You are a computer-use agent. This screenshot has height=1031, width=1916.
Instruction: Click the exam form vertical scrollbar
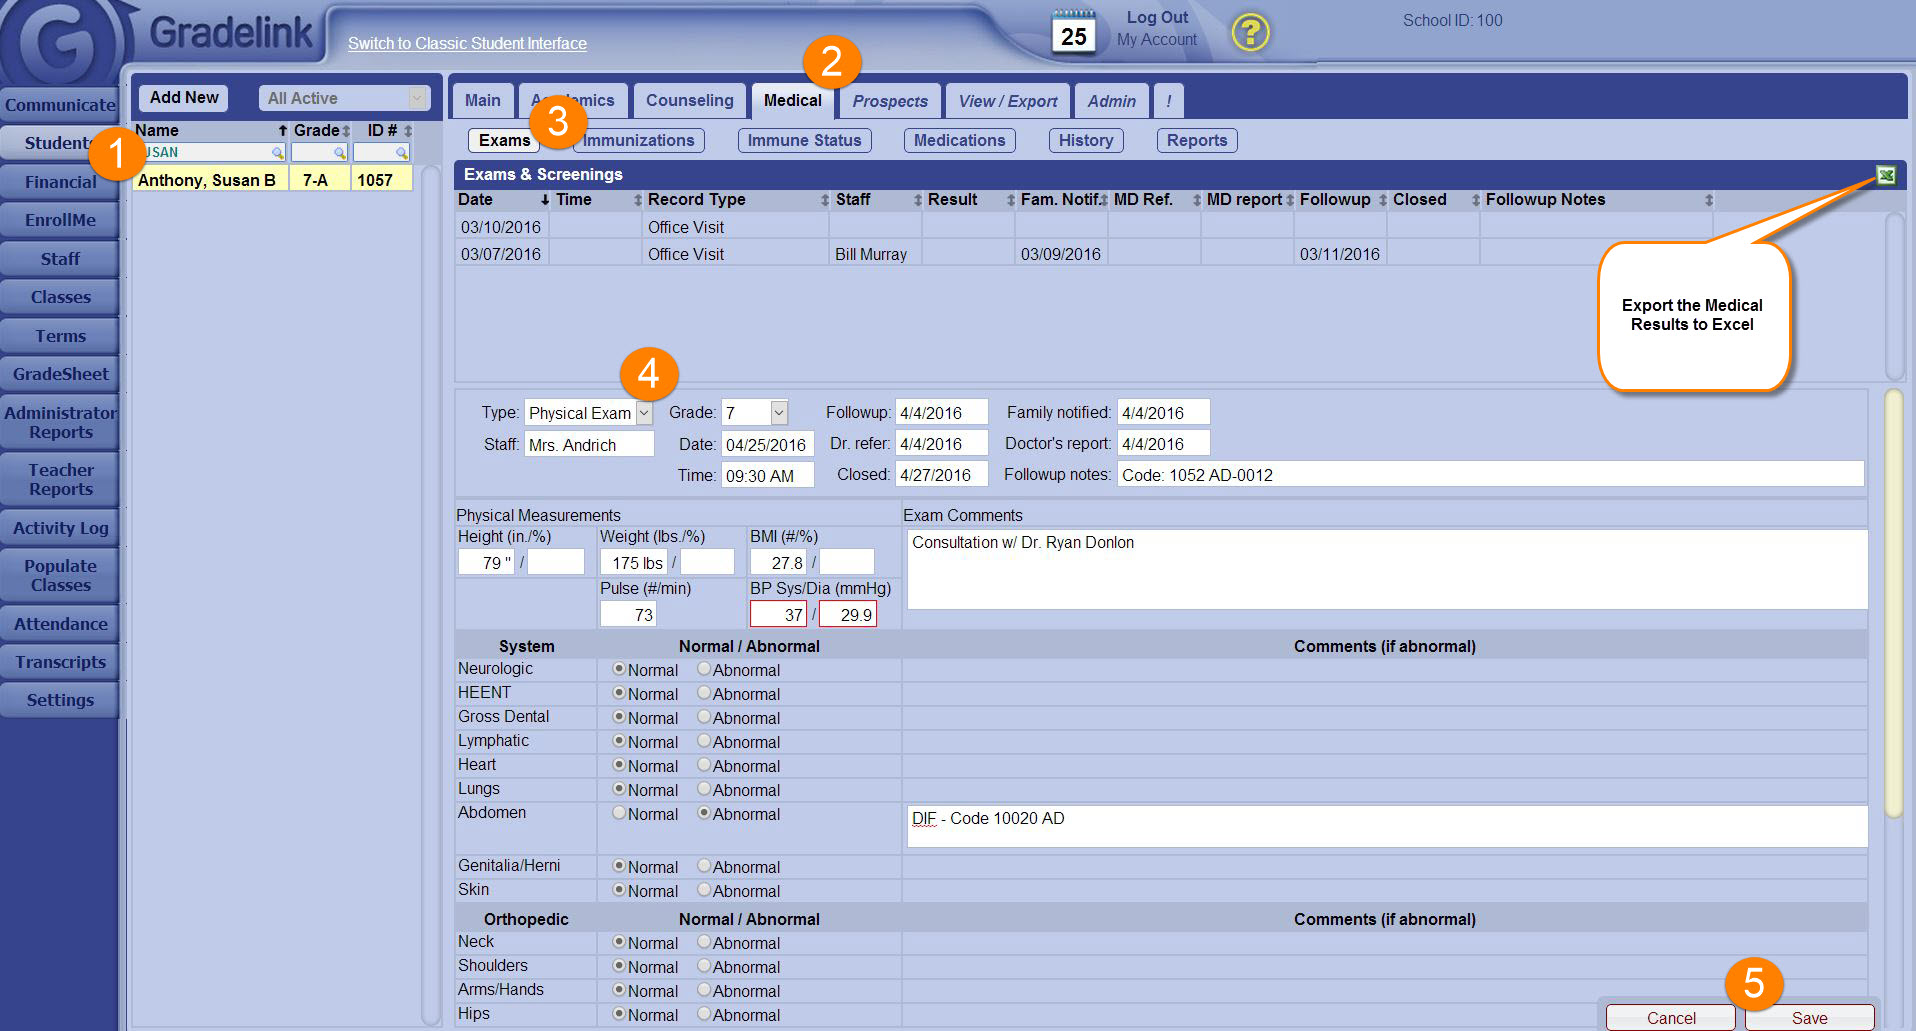click(1893, 600)
